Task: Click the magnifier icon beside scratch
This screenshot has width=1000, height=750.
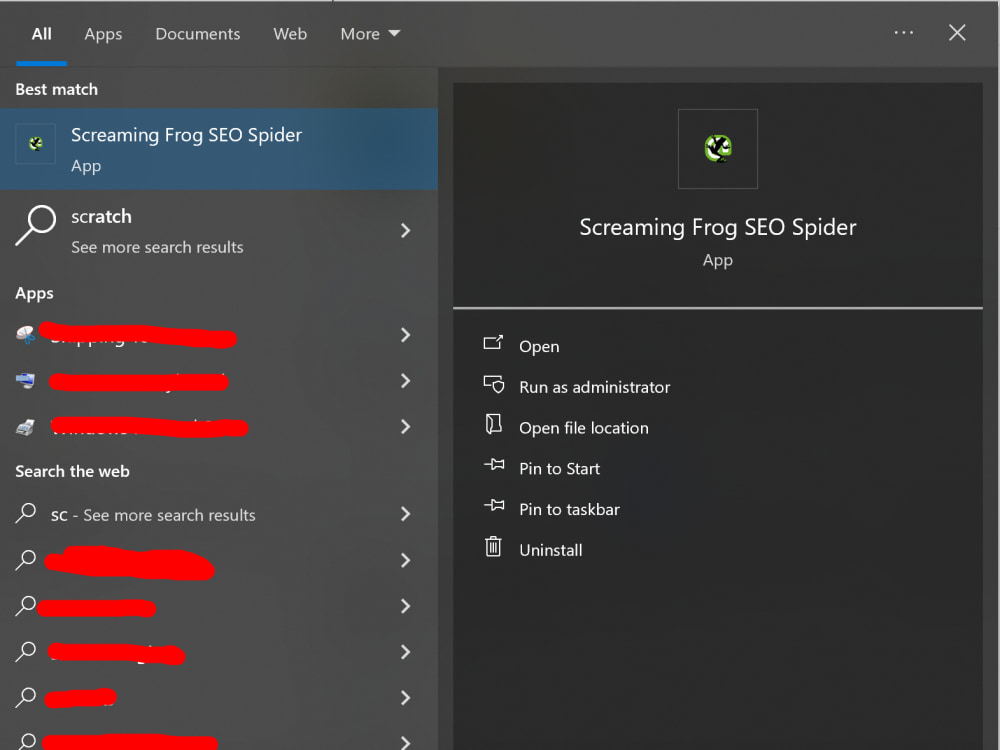Action: tap(36, 225)
